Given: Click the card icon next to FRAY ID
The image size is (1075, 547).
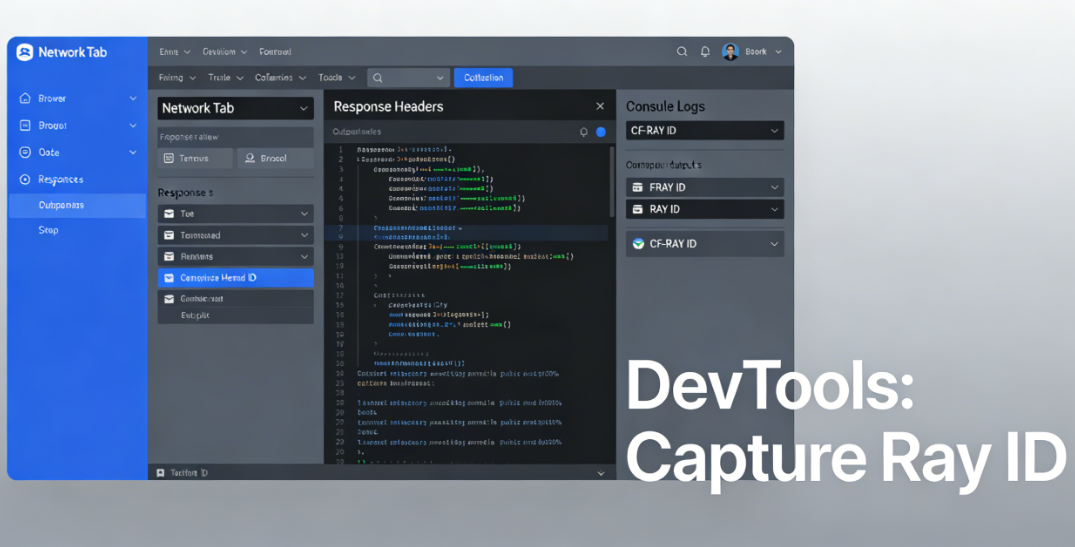Looking at the screenshot, I should coord(638,188).
